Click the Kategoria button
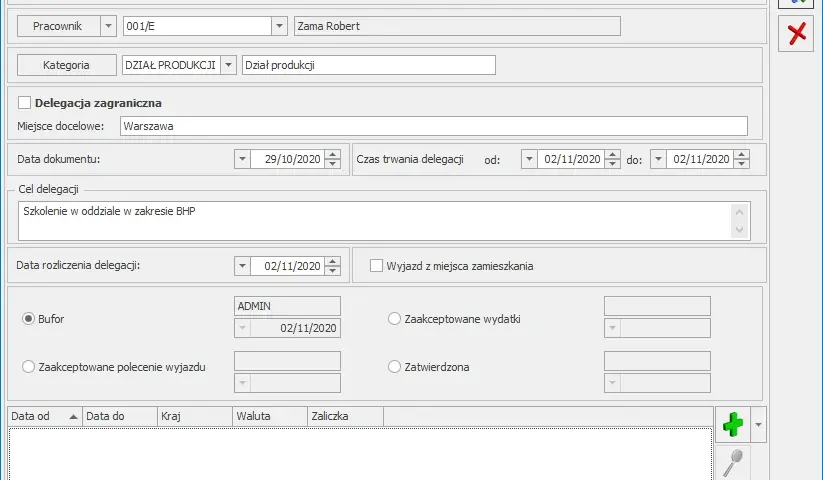Viewport: 823px width, 480px height. point(67,65)
